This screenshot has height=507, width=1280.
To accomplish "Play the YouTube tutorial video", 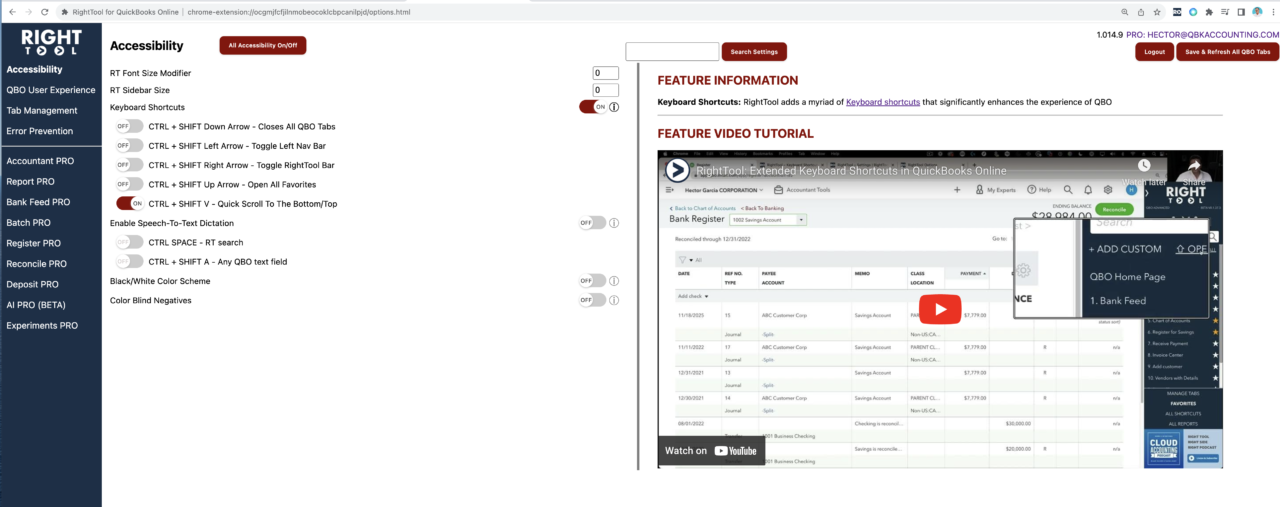I will tap(940, 308).
